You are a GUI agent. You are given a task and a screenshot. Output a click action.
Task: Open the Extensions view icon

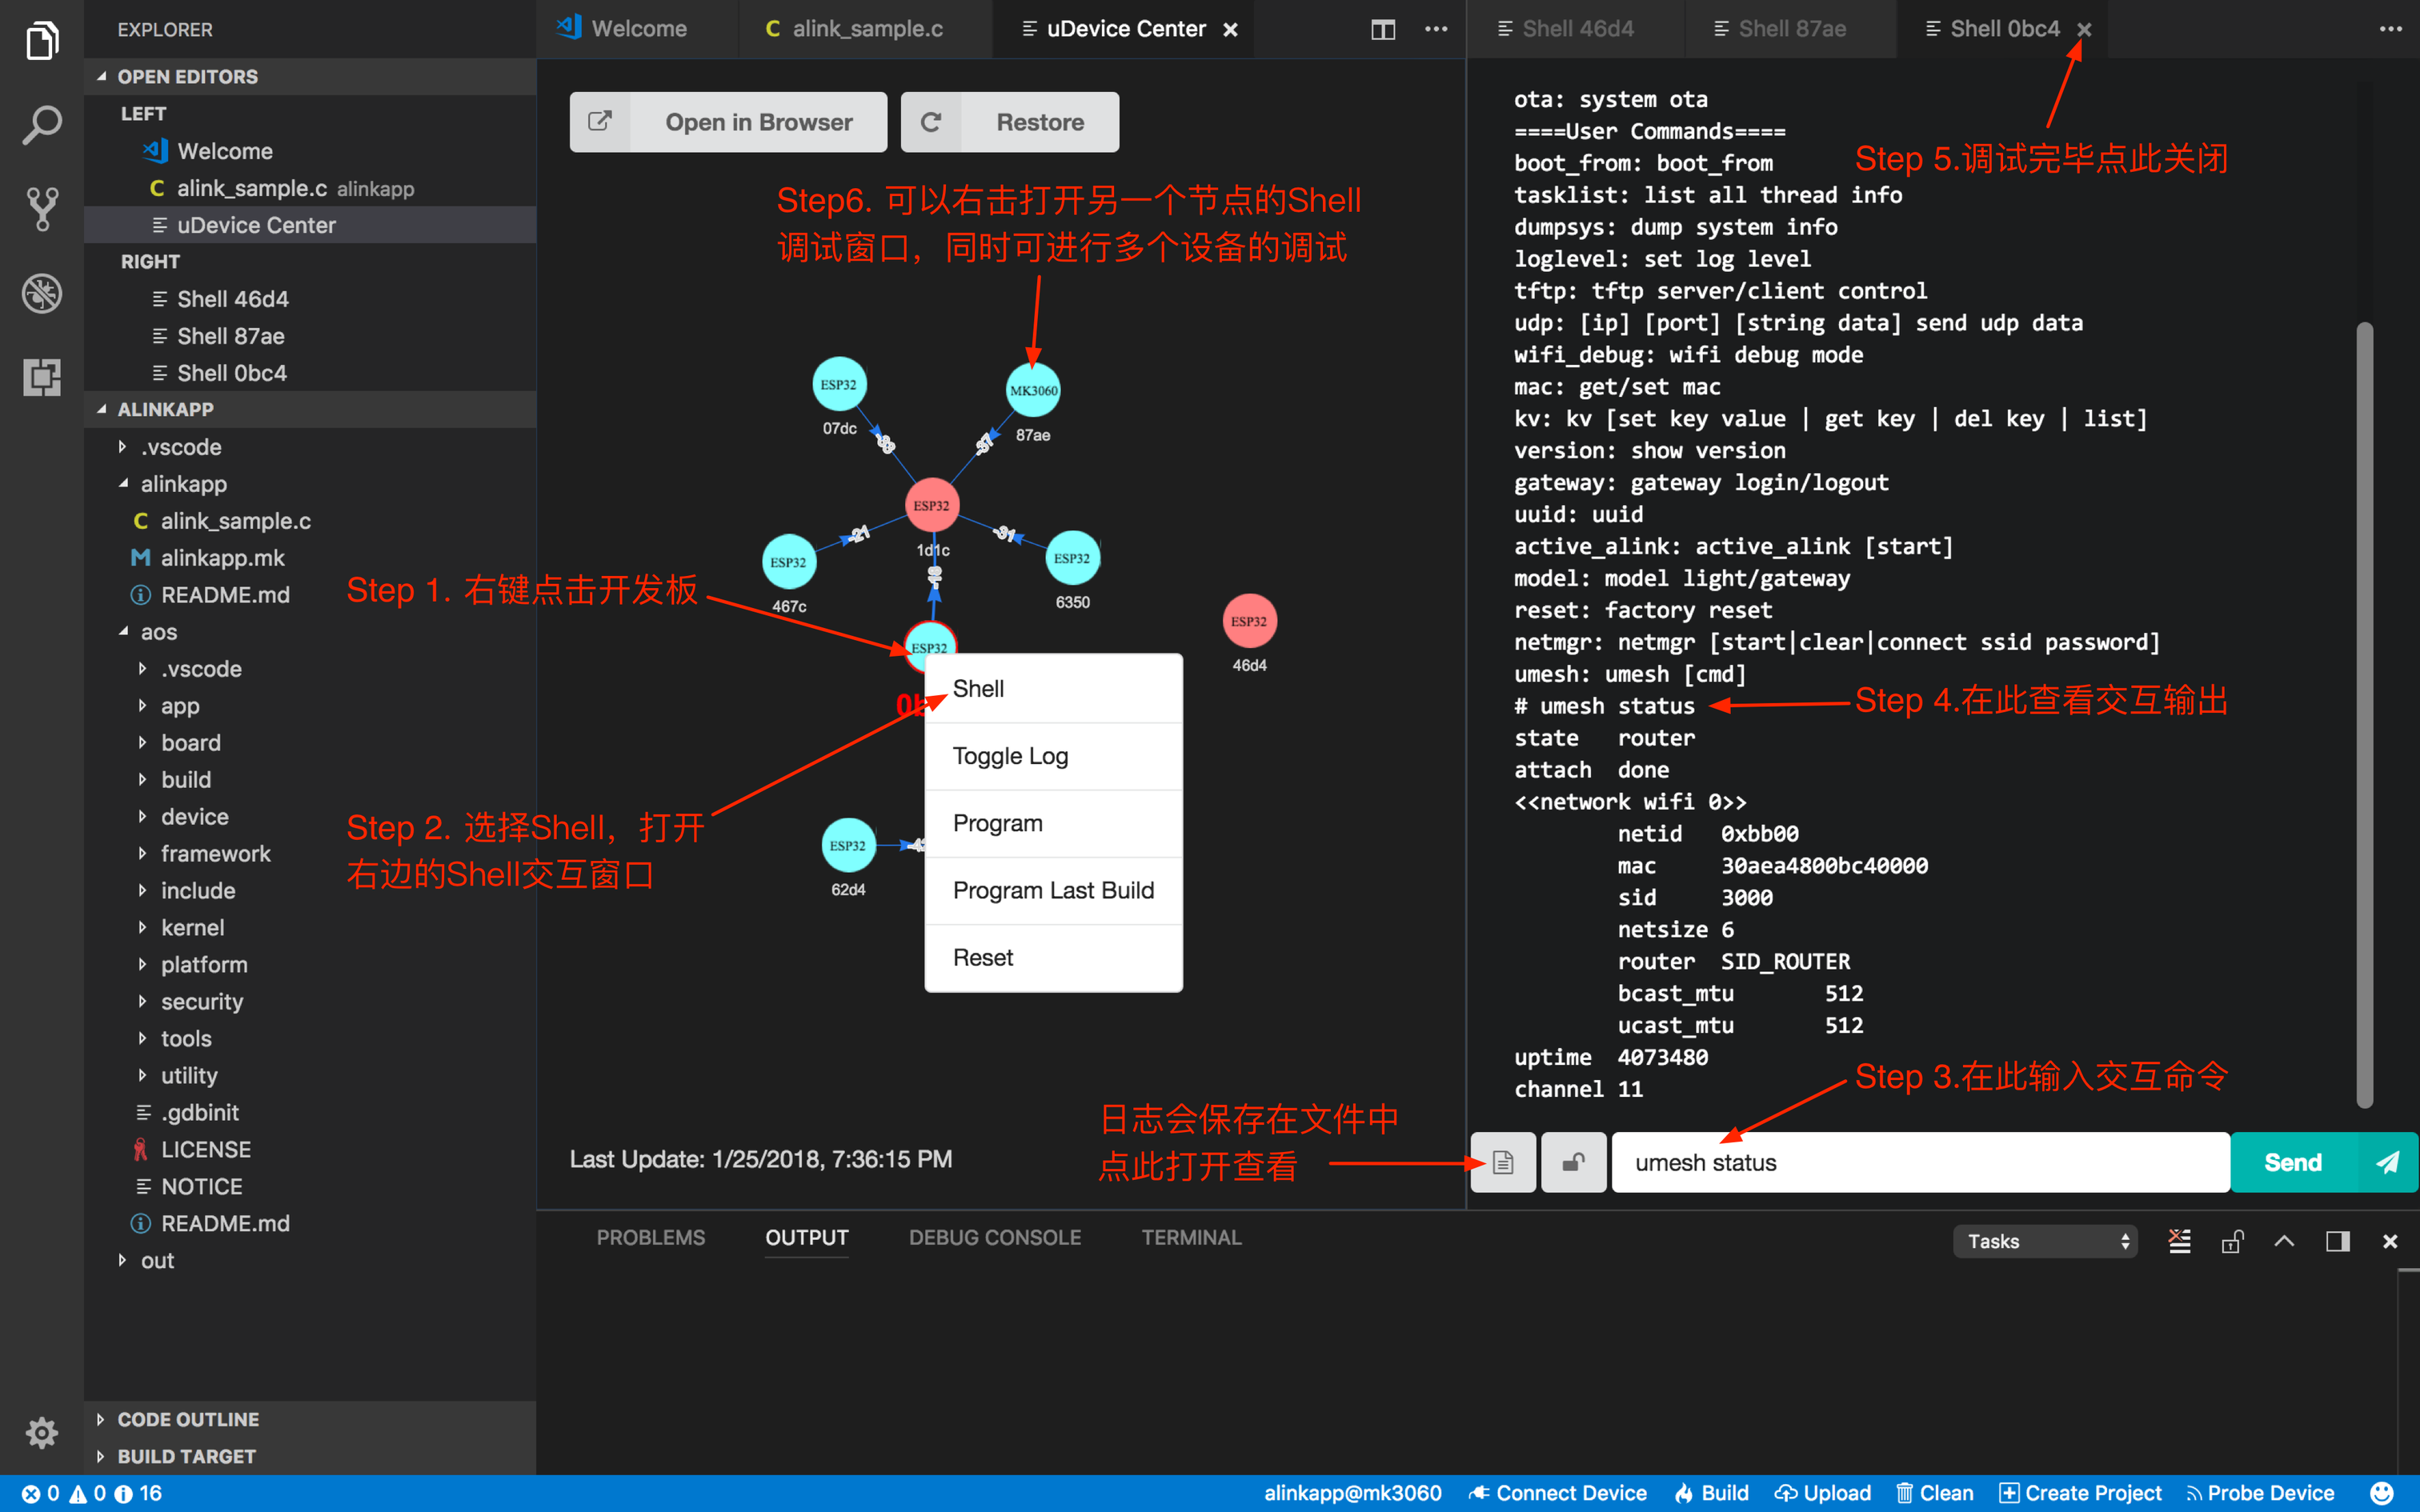[42, 377]
